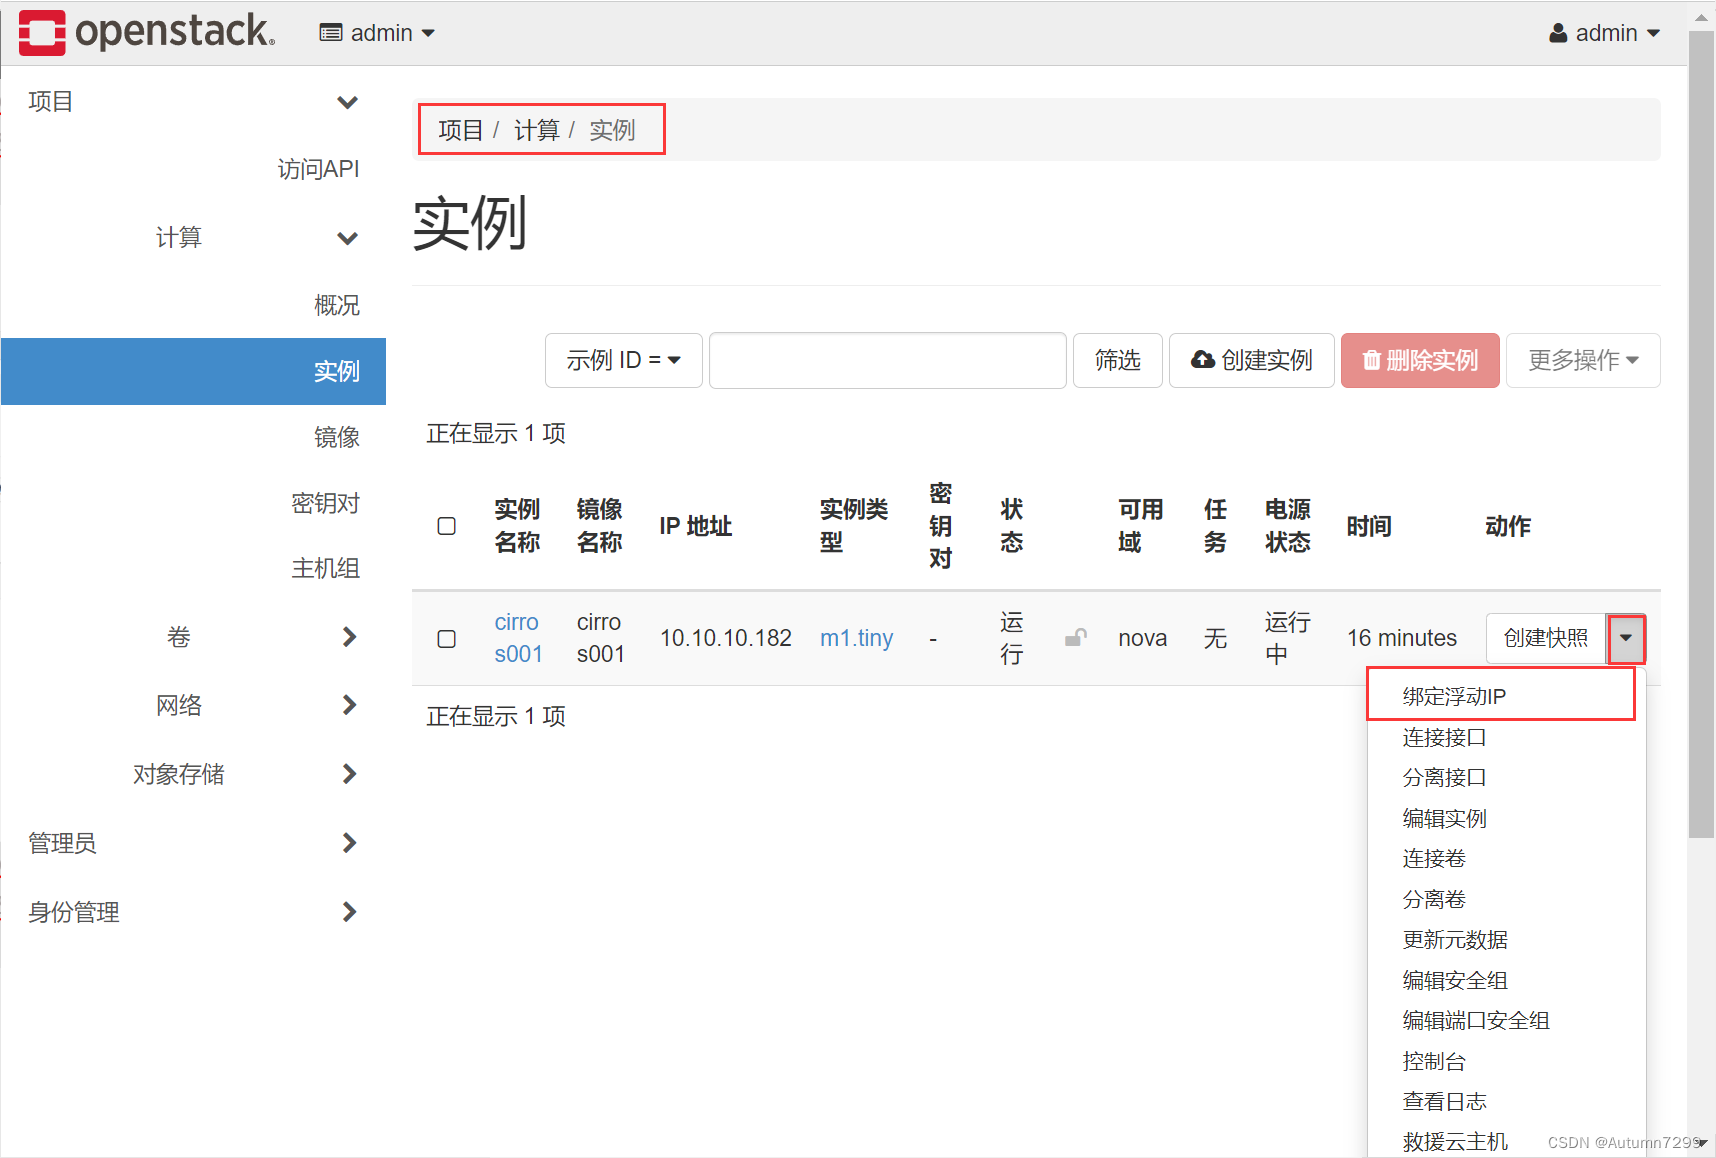The image size is (1716, 1158).
Task: Open the admin user menu
Action: pyautogui.click(x=1604, y=33)
